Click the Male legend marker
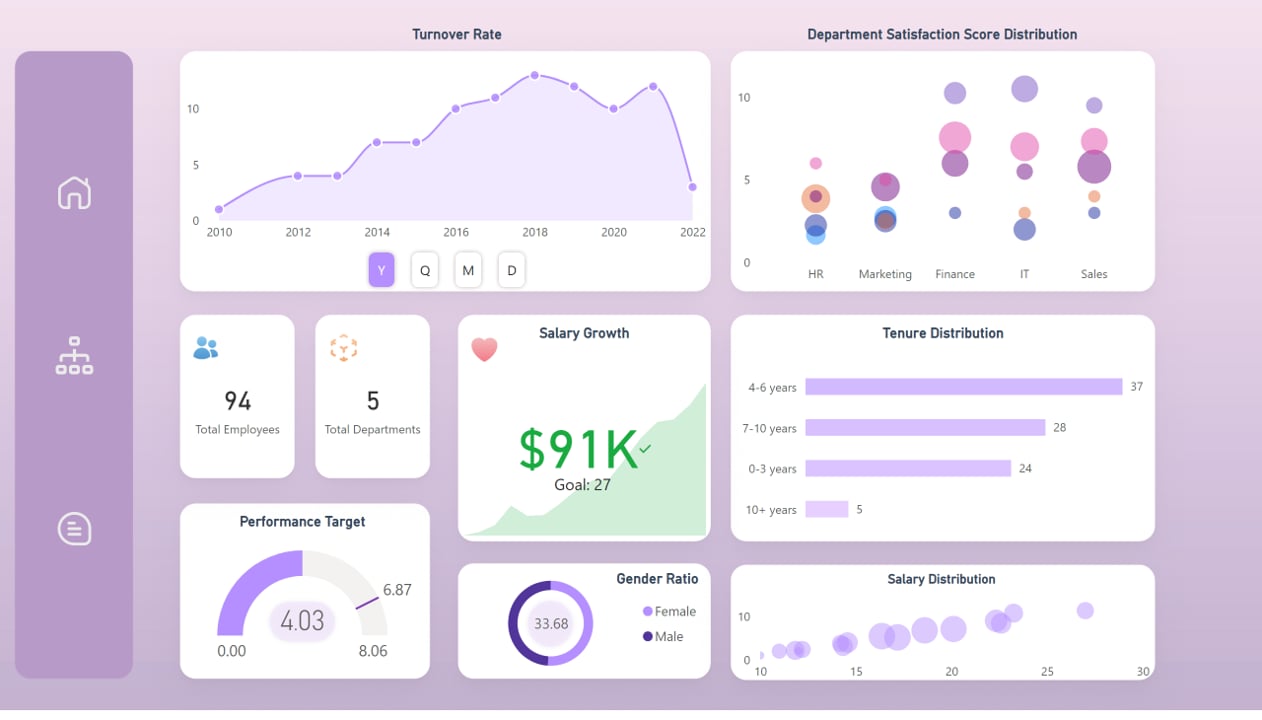1262x720 pixels. [x=648, y=636]
